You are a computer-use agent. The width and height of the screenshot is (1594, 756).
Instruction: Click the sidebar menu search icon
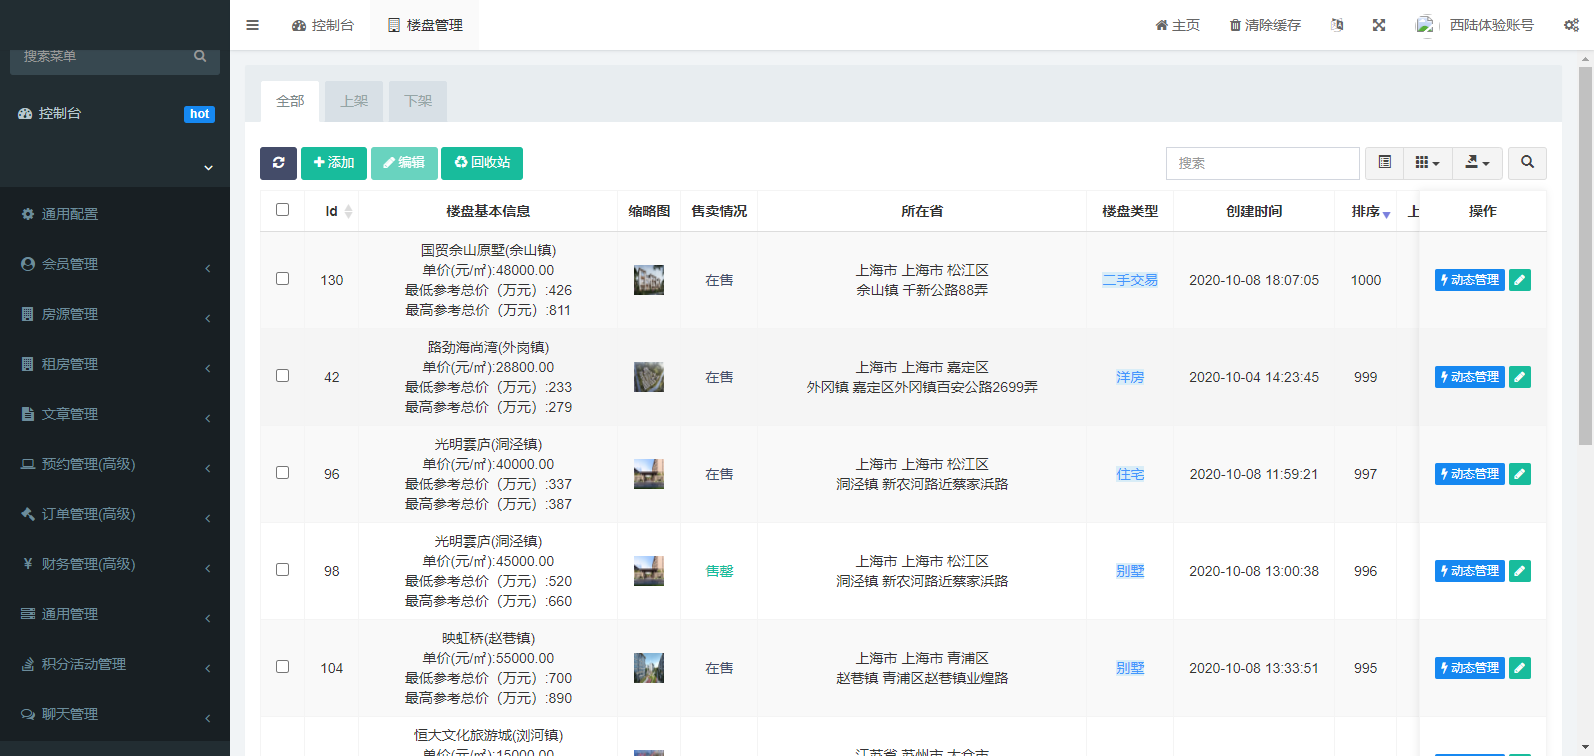pos(200,57)
